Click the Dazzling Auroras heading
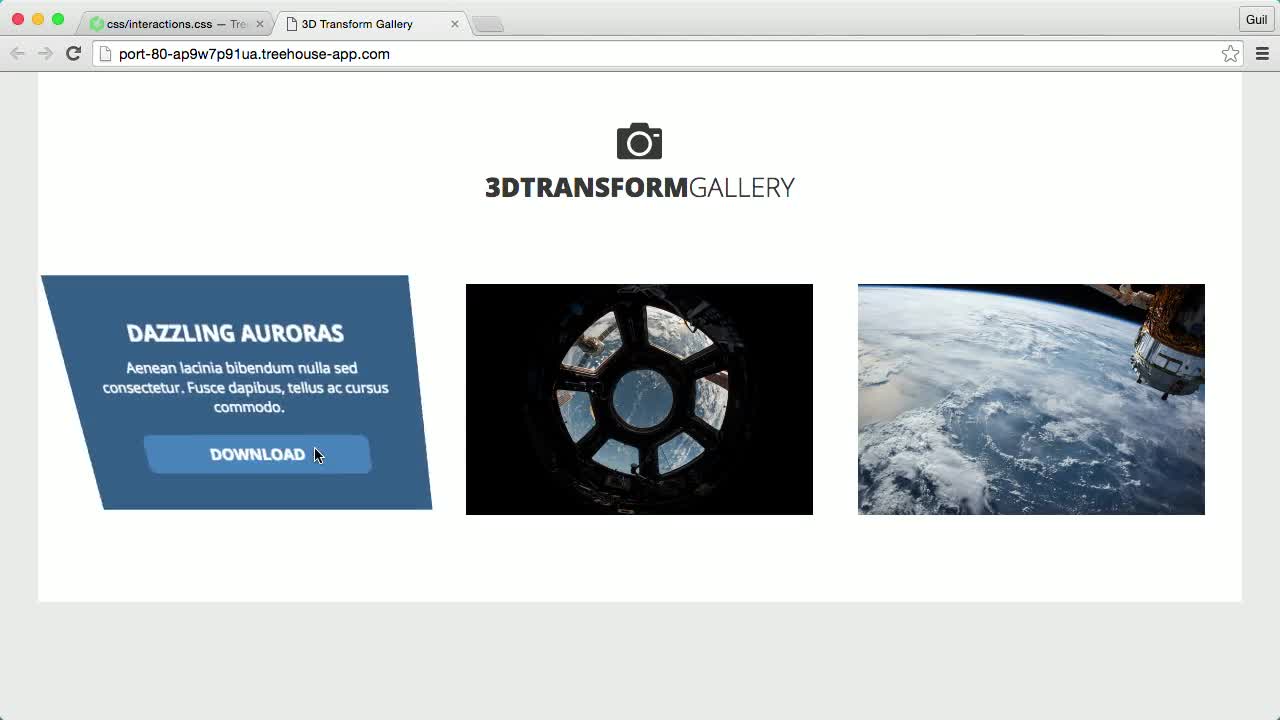1280x720 pixels. pyautogui.click(x=235, y=333)
